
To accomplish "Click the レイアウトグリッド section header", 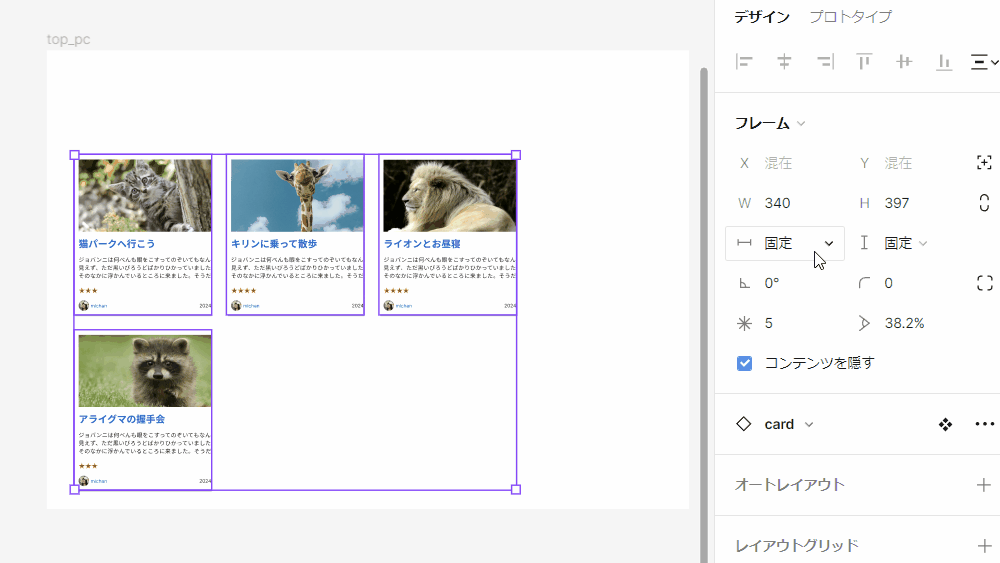I will tap(797, 546).
